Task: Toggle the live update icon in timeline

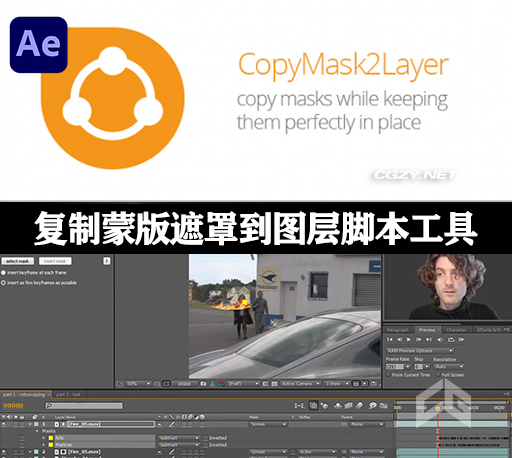Action: point(313,406)
